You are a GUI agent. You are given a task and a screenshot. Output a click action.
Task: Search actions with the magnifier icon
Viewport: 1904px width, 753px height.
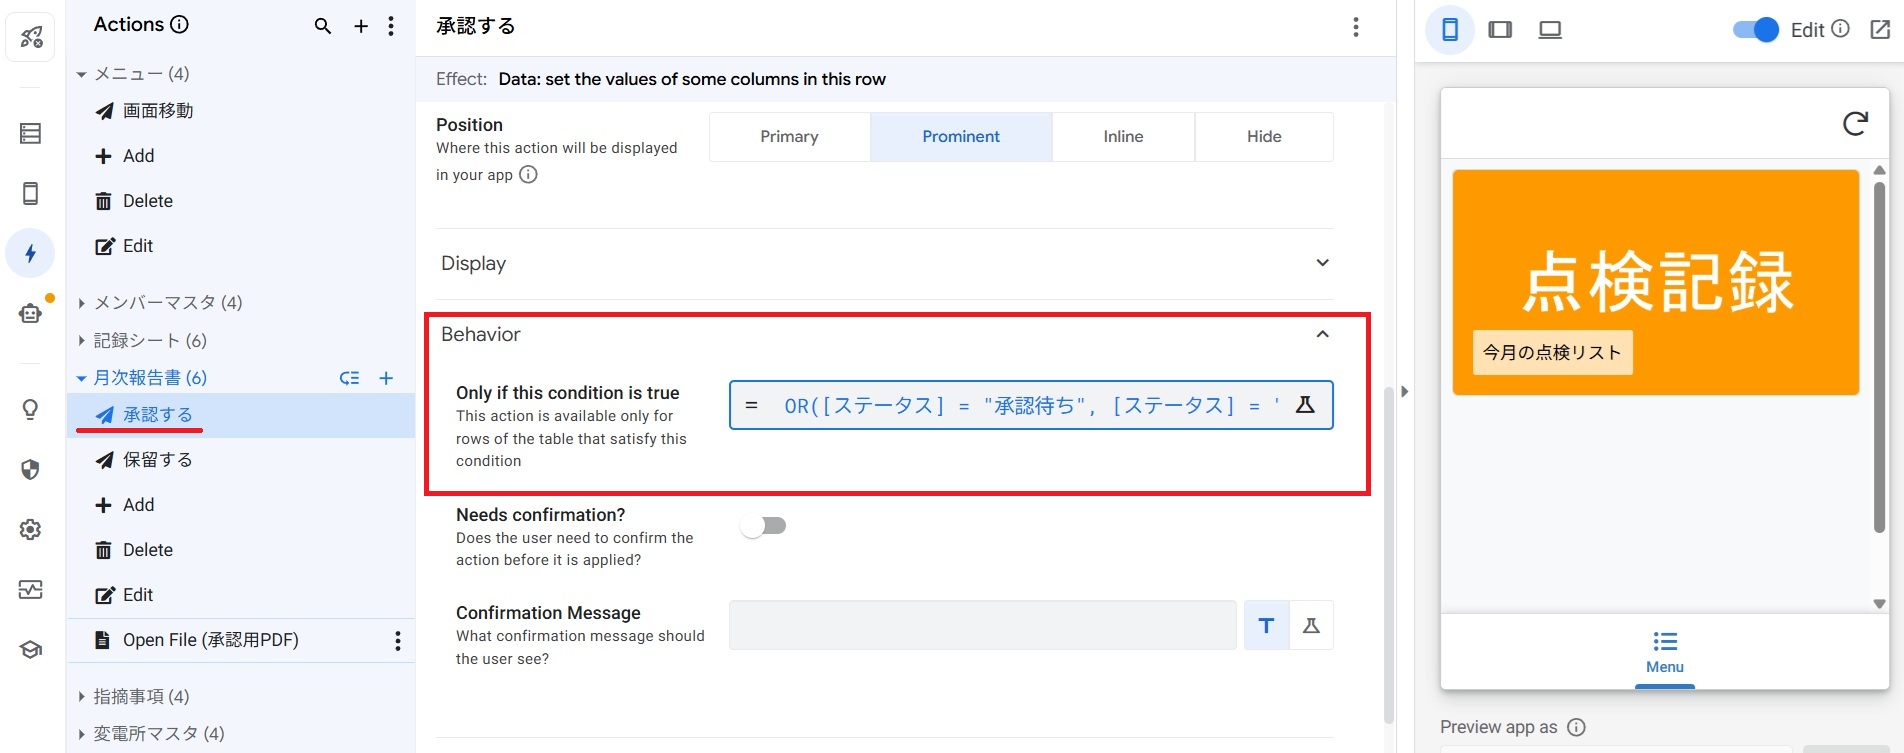pyautogui.click(x=322, y=26)
